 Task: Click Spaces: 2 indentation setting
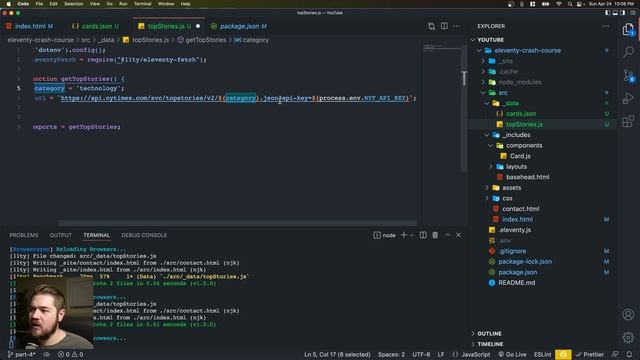391,354
